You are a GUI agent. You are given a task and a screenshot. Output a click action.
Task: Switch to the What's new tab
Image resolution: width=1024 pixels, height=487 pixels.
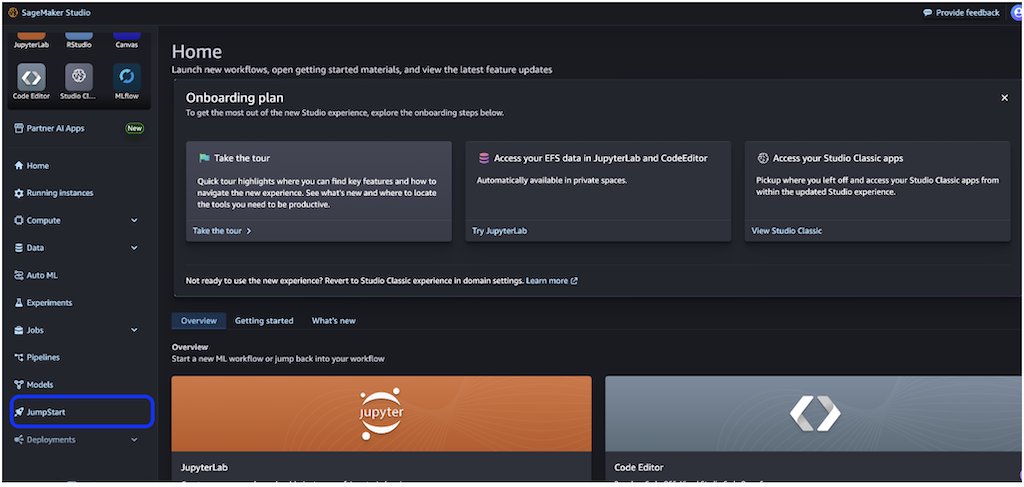point(334,321)
